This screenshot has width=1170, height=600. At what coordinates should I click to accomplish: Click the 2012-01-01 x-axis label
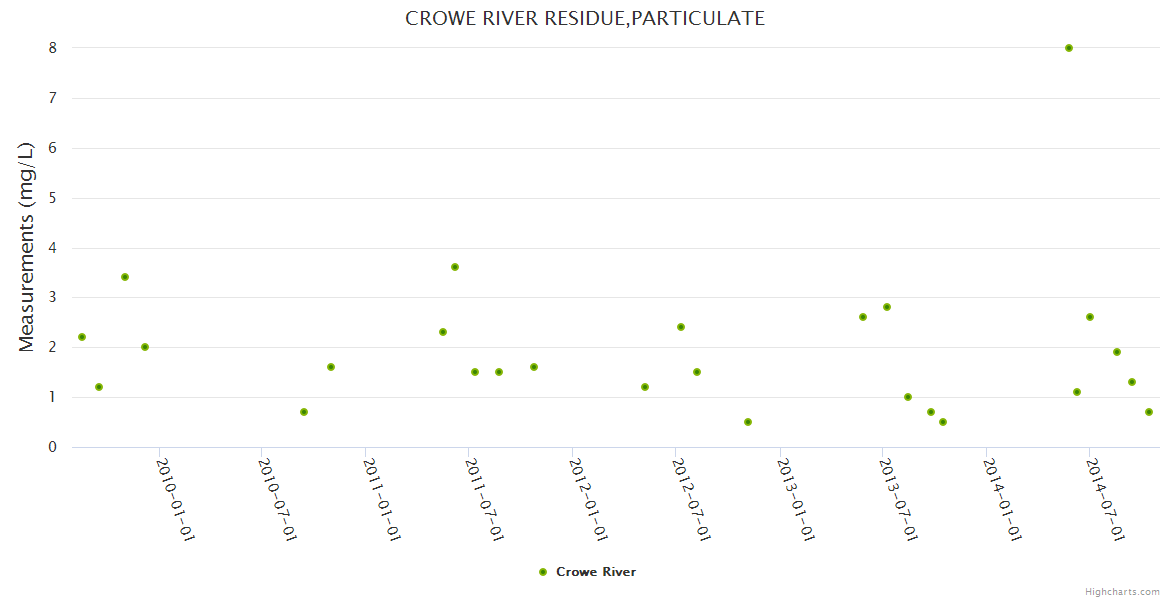coord(589,499)
